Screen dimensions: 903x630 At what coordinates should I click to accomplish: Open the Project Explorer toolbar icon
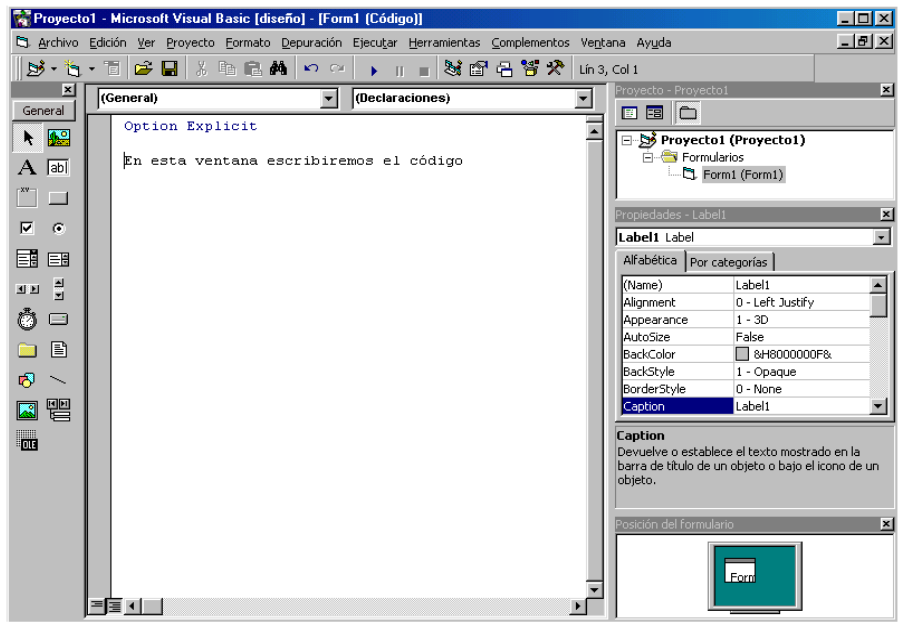(x=453, y=69)
